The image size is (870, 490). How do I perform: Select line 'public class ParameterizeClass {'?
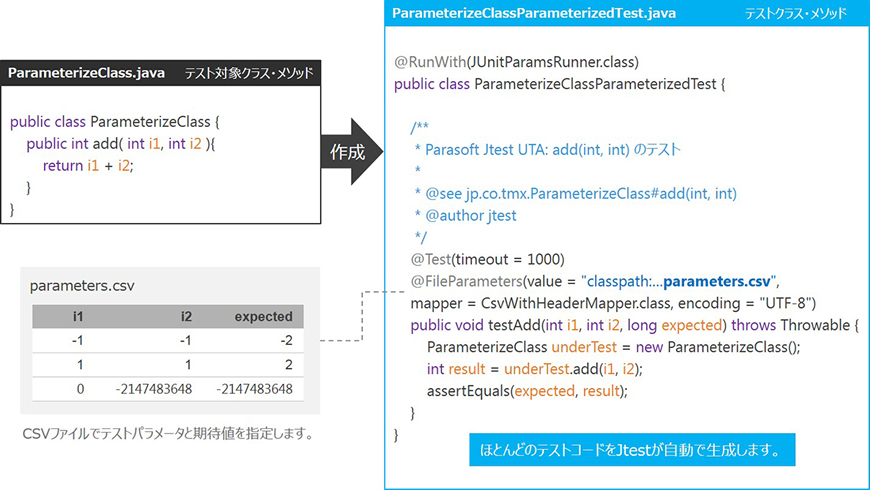pyautogui.click(x=115, y=122)
